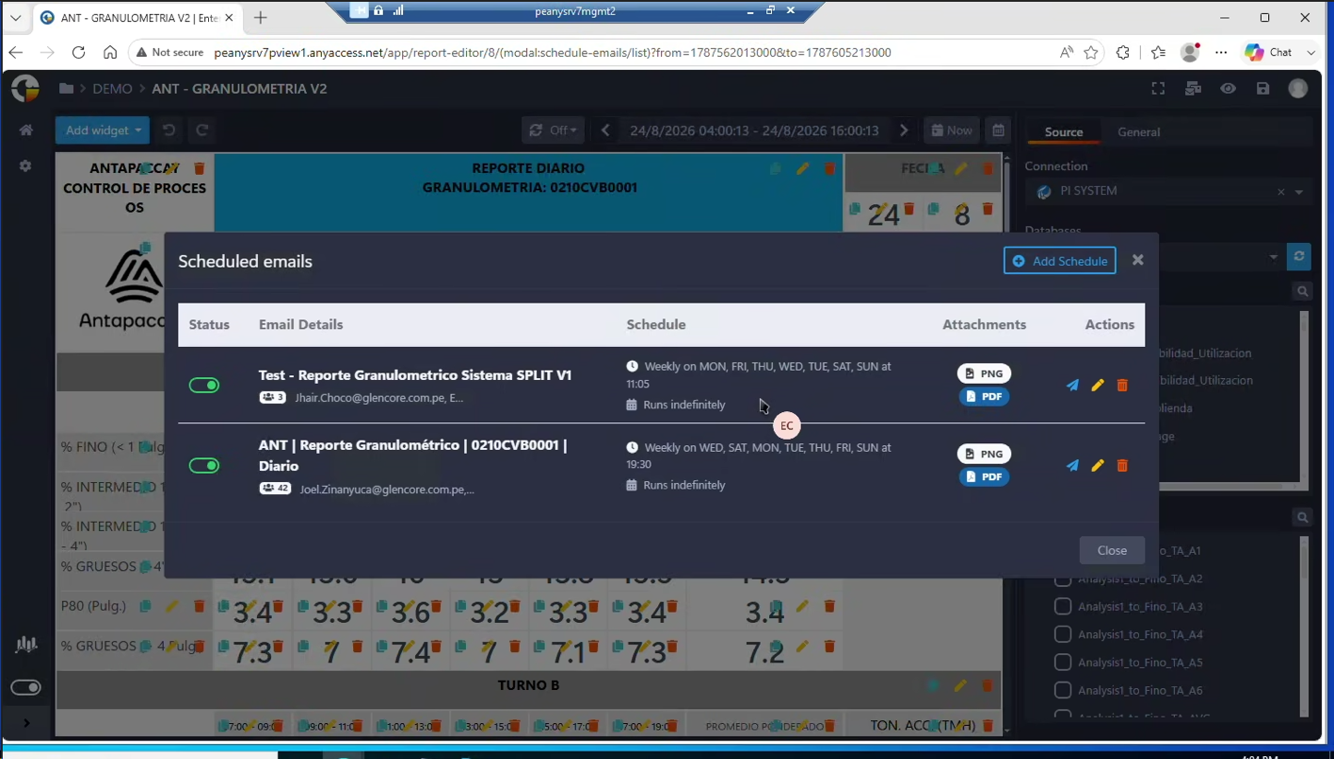The image size is (1334, 759).
Task: Open the Databases dropdown arrow
Action: point(1273,257)
